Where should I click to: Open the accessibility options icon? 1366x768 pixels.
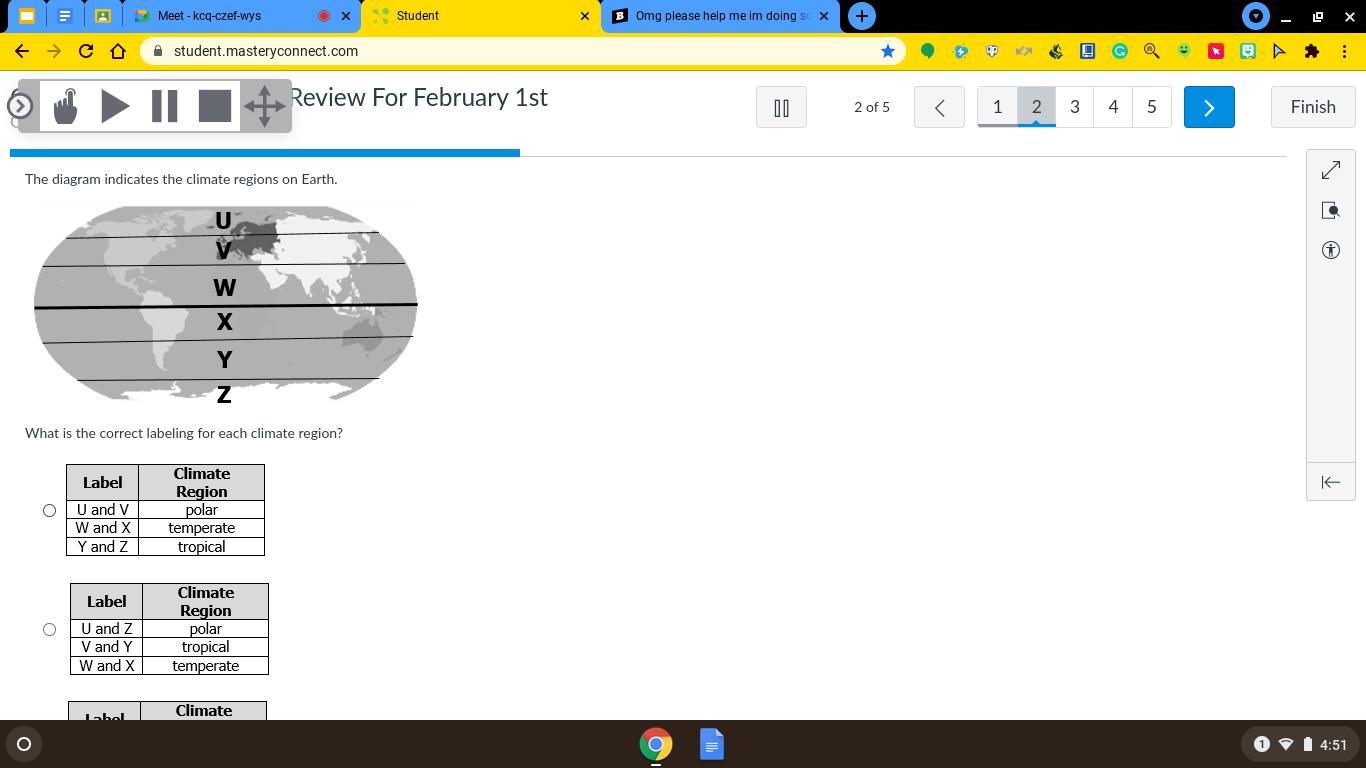pyautogui.click(x=1330, y=251)
